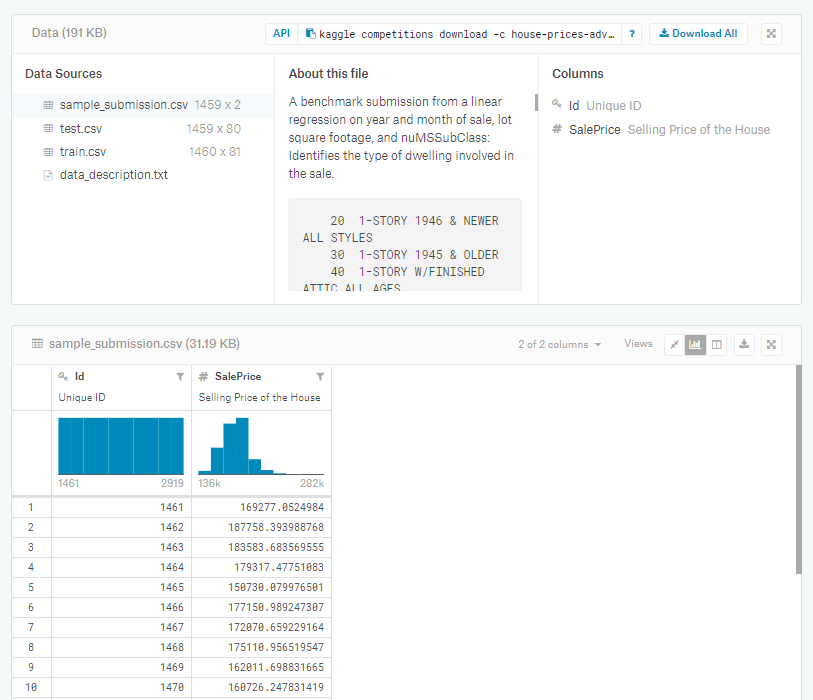Click Id cell 1463

tap(172, 547)
